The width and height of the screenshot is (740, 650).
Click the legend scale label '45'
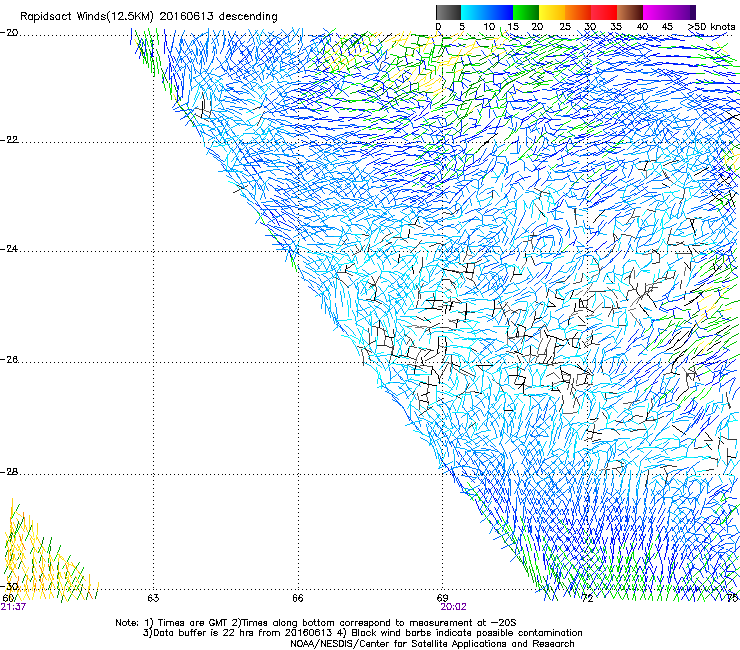(667, 26)
